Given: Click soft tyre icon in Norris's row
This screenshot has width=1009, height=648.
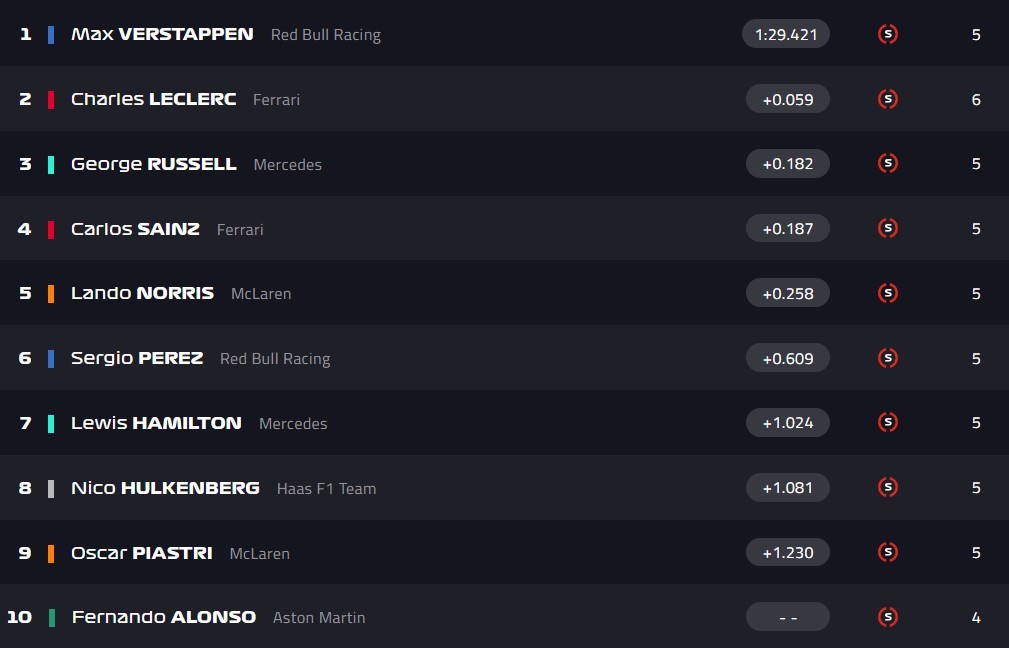Looking at the screenshot, I should (887, 293).
